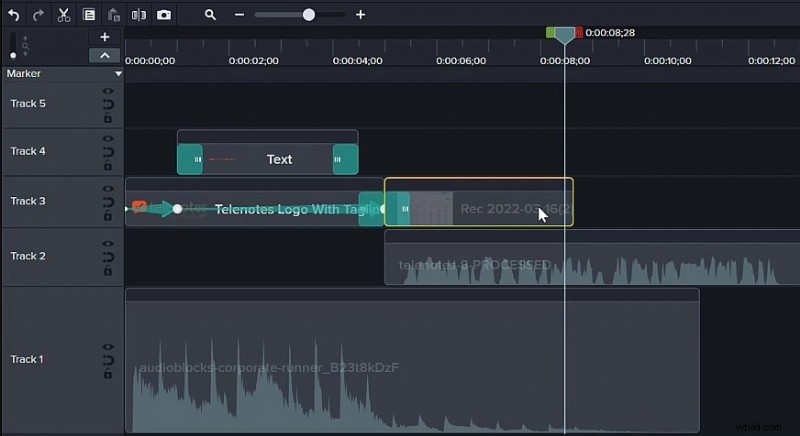Viewport: 800px width, 436px height.
Task: Lock Track 1 with padlock icon
Action: coord(108,374)
